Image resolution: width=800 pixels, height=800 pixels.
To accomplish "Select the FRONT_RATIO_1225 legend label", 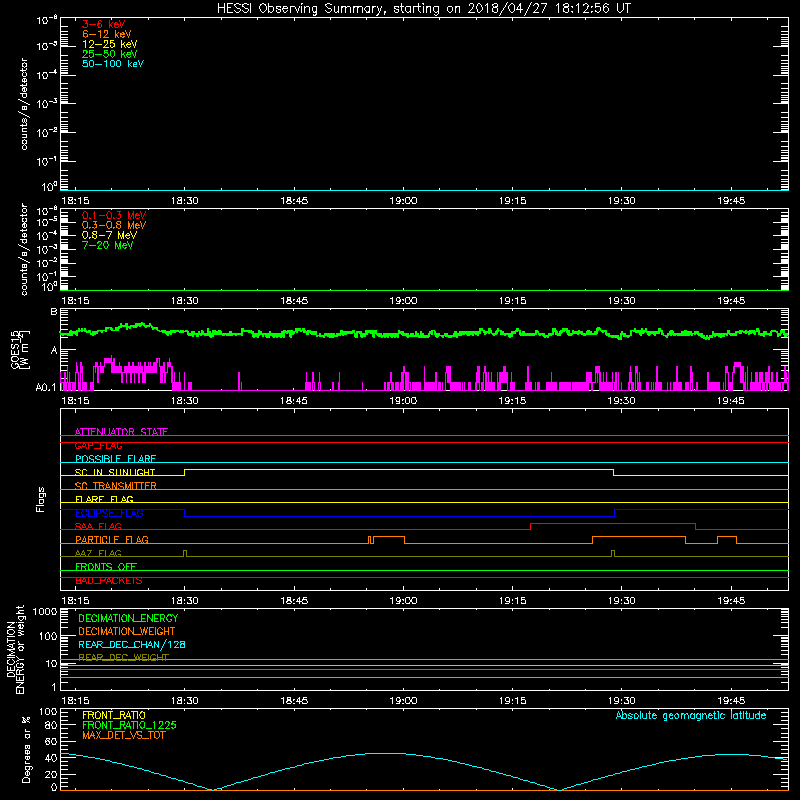I will 129,725.
